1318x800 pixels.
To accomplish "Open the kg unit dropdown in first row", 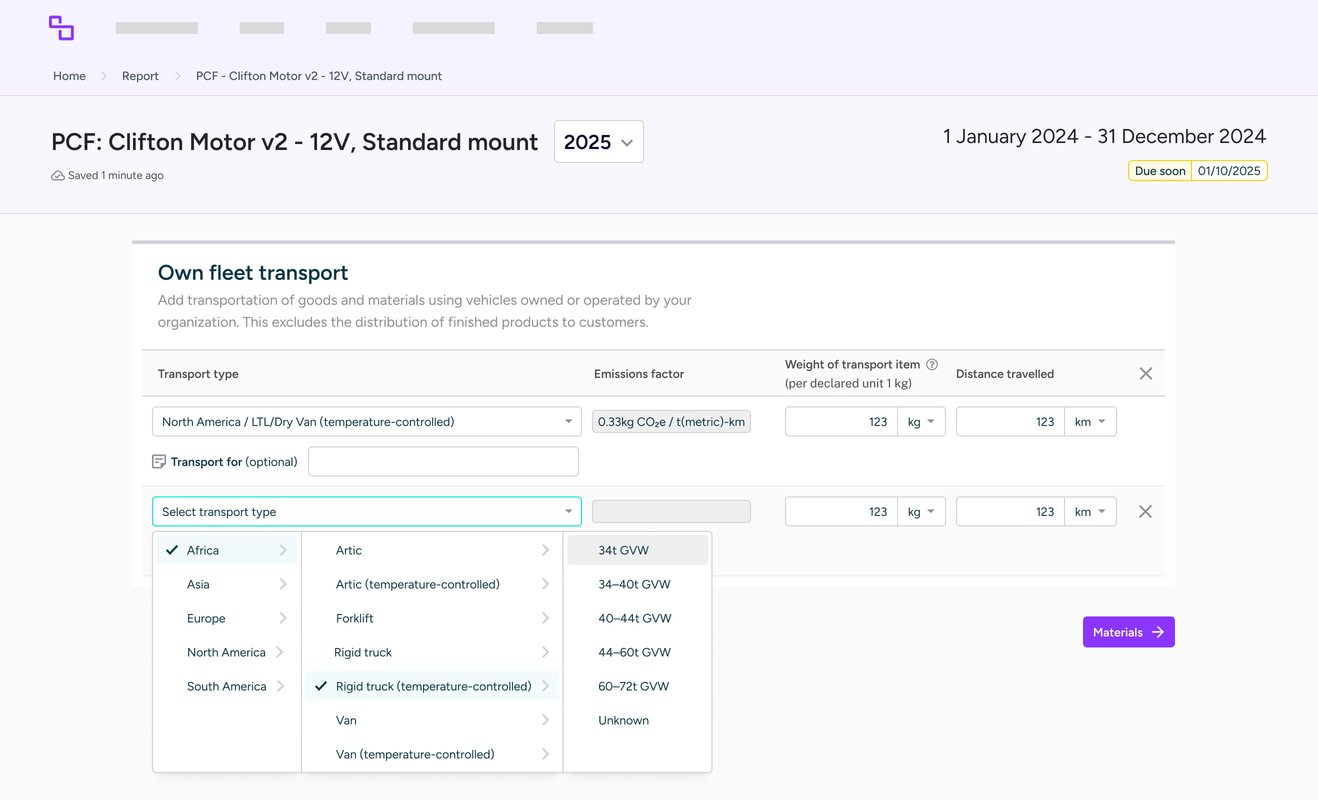I will [921, 422].
